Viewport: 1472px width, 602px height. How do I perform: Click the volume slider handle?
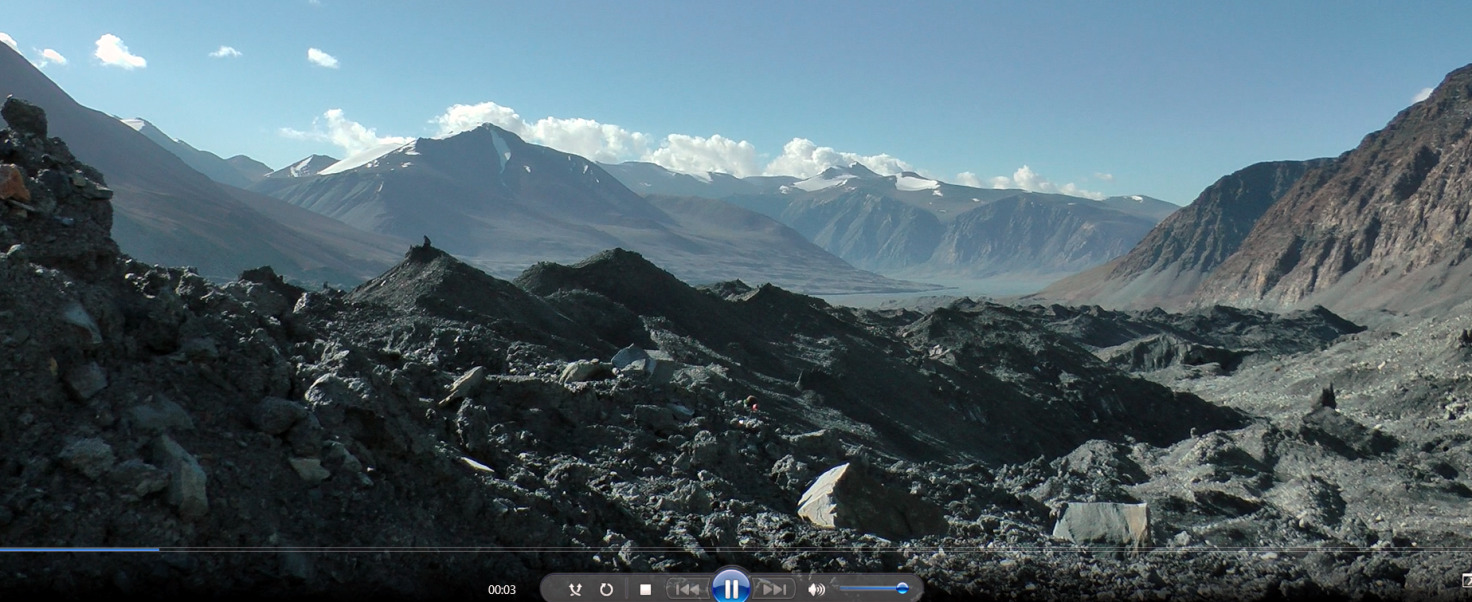(902, 589)
